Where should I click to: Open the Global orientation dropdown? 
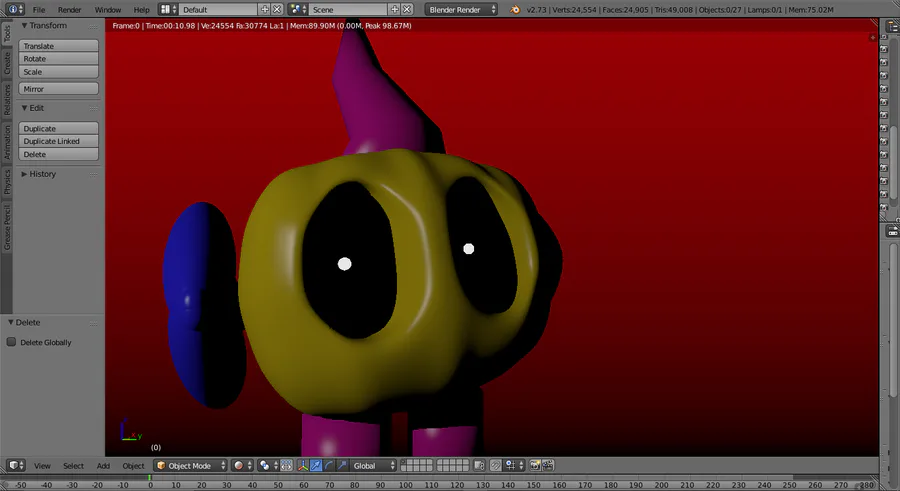click(373, 466)
